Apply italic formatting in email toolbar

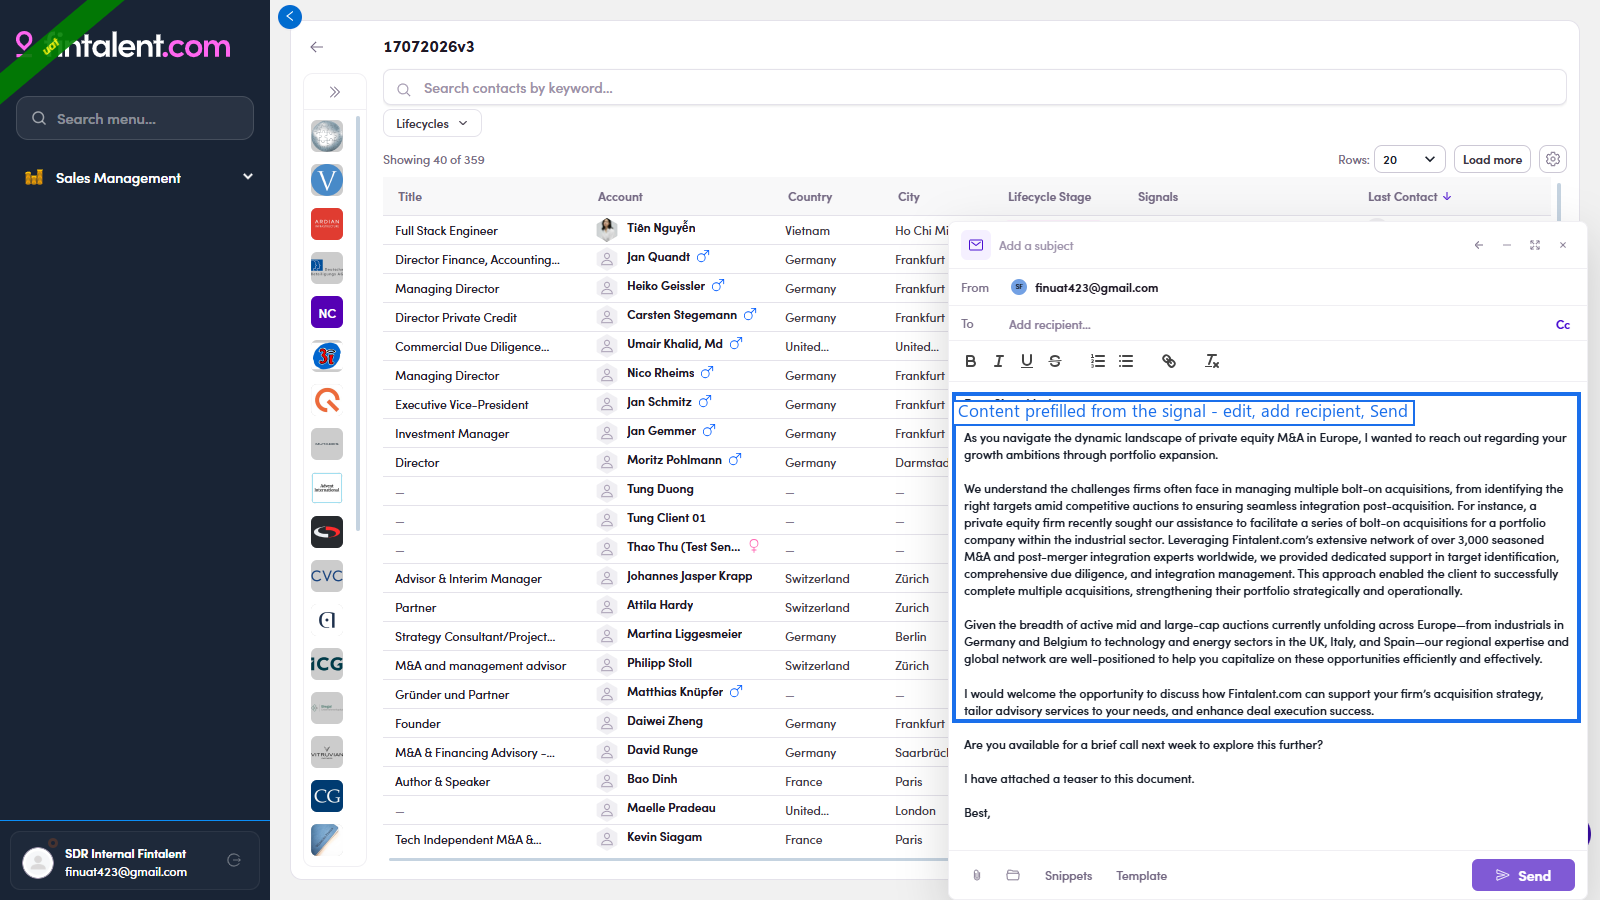coord(998,361)
